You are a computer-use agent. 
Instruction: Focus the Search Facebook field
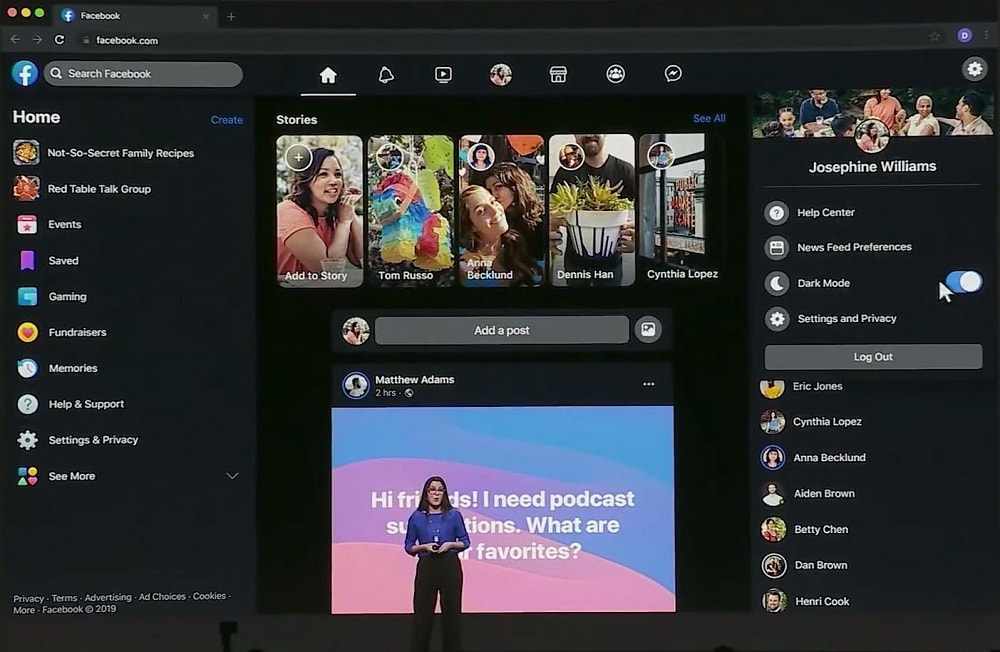click(x=143, y=74)
